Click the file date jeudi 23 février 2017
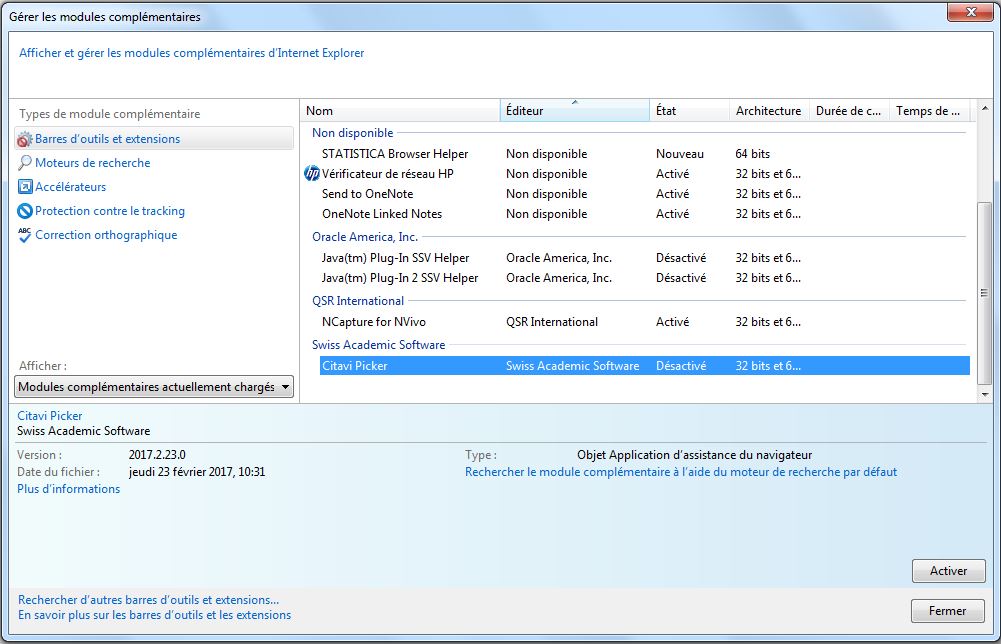The height and width of the screenshot is (644, 1001). click(197, 472)
